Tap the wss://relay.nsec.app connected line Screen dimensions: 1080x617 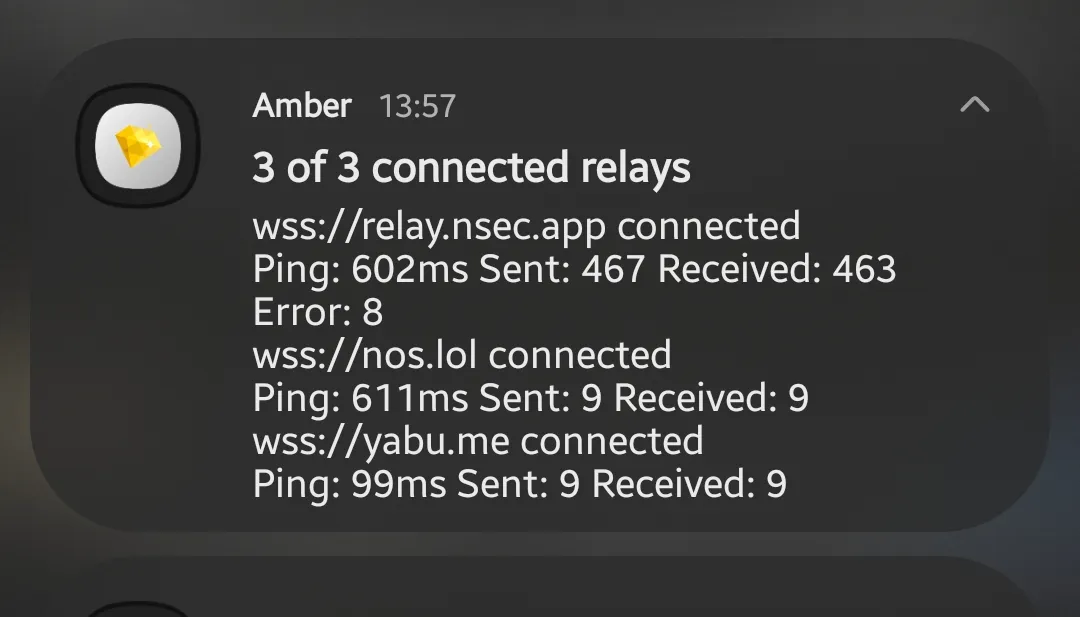pos(526,227)
